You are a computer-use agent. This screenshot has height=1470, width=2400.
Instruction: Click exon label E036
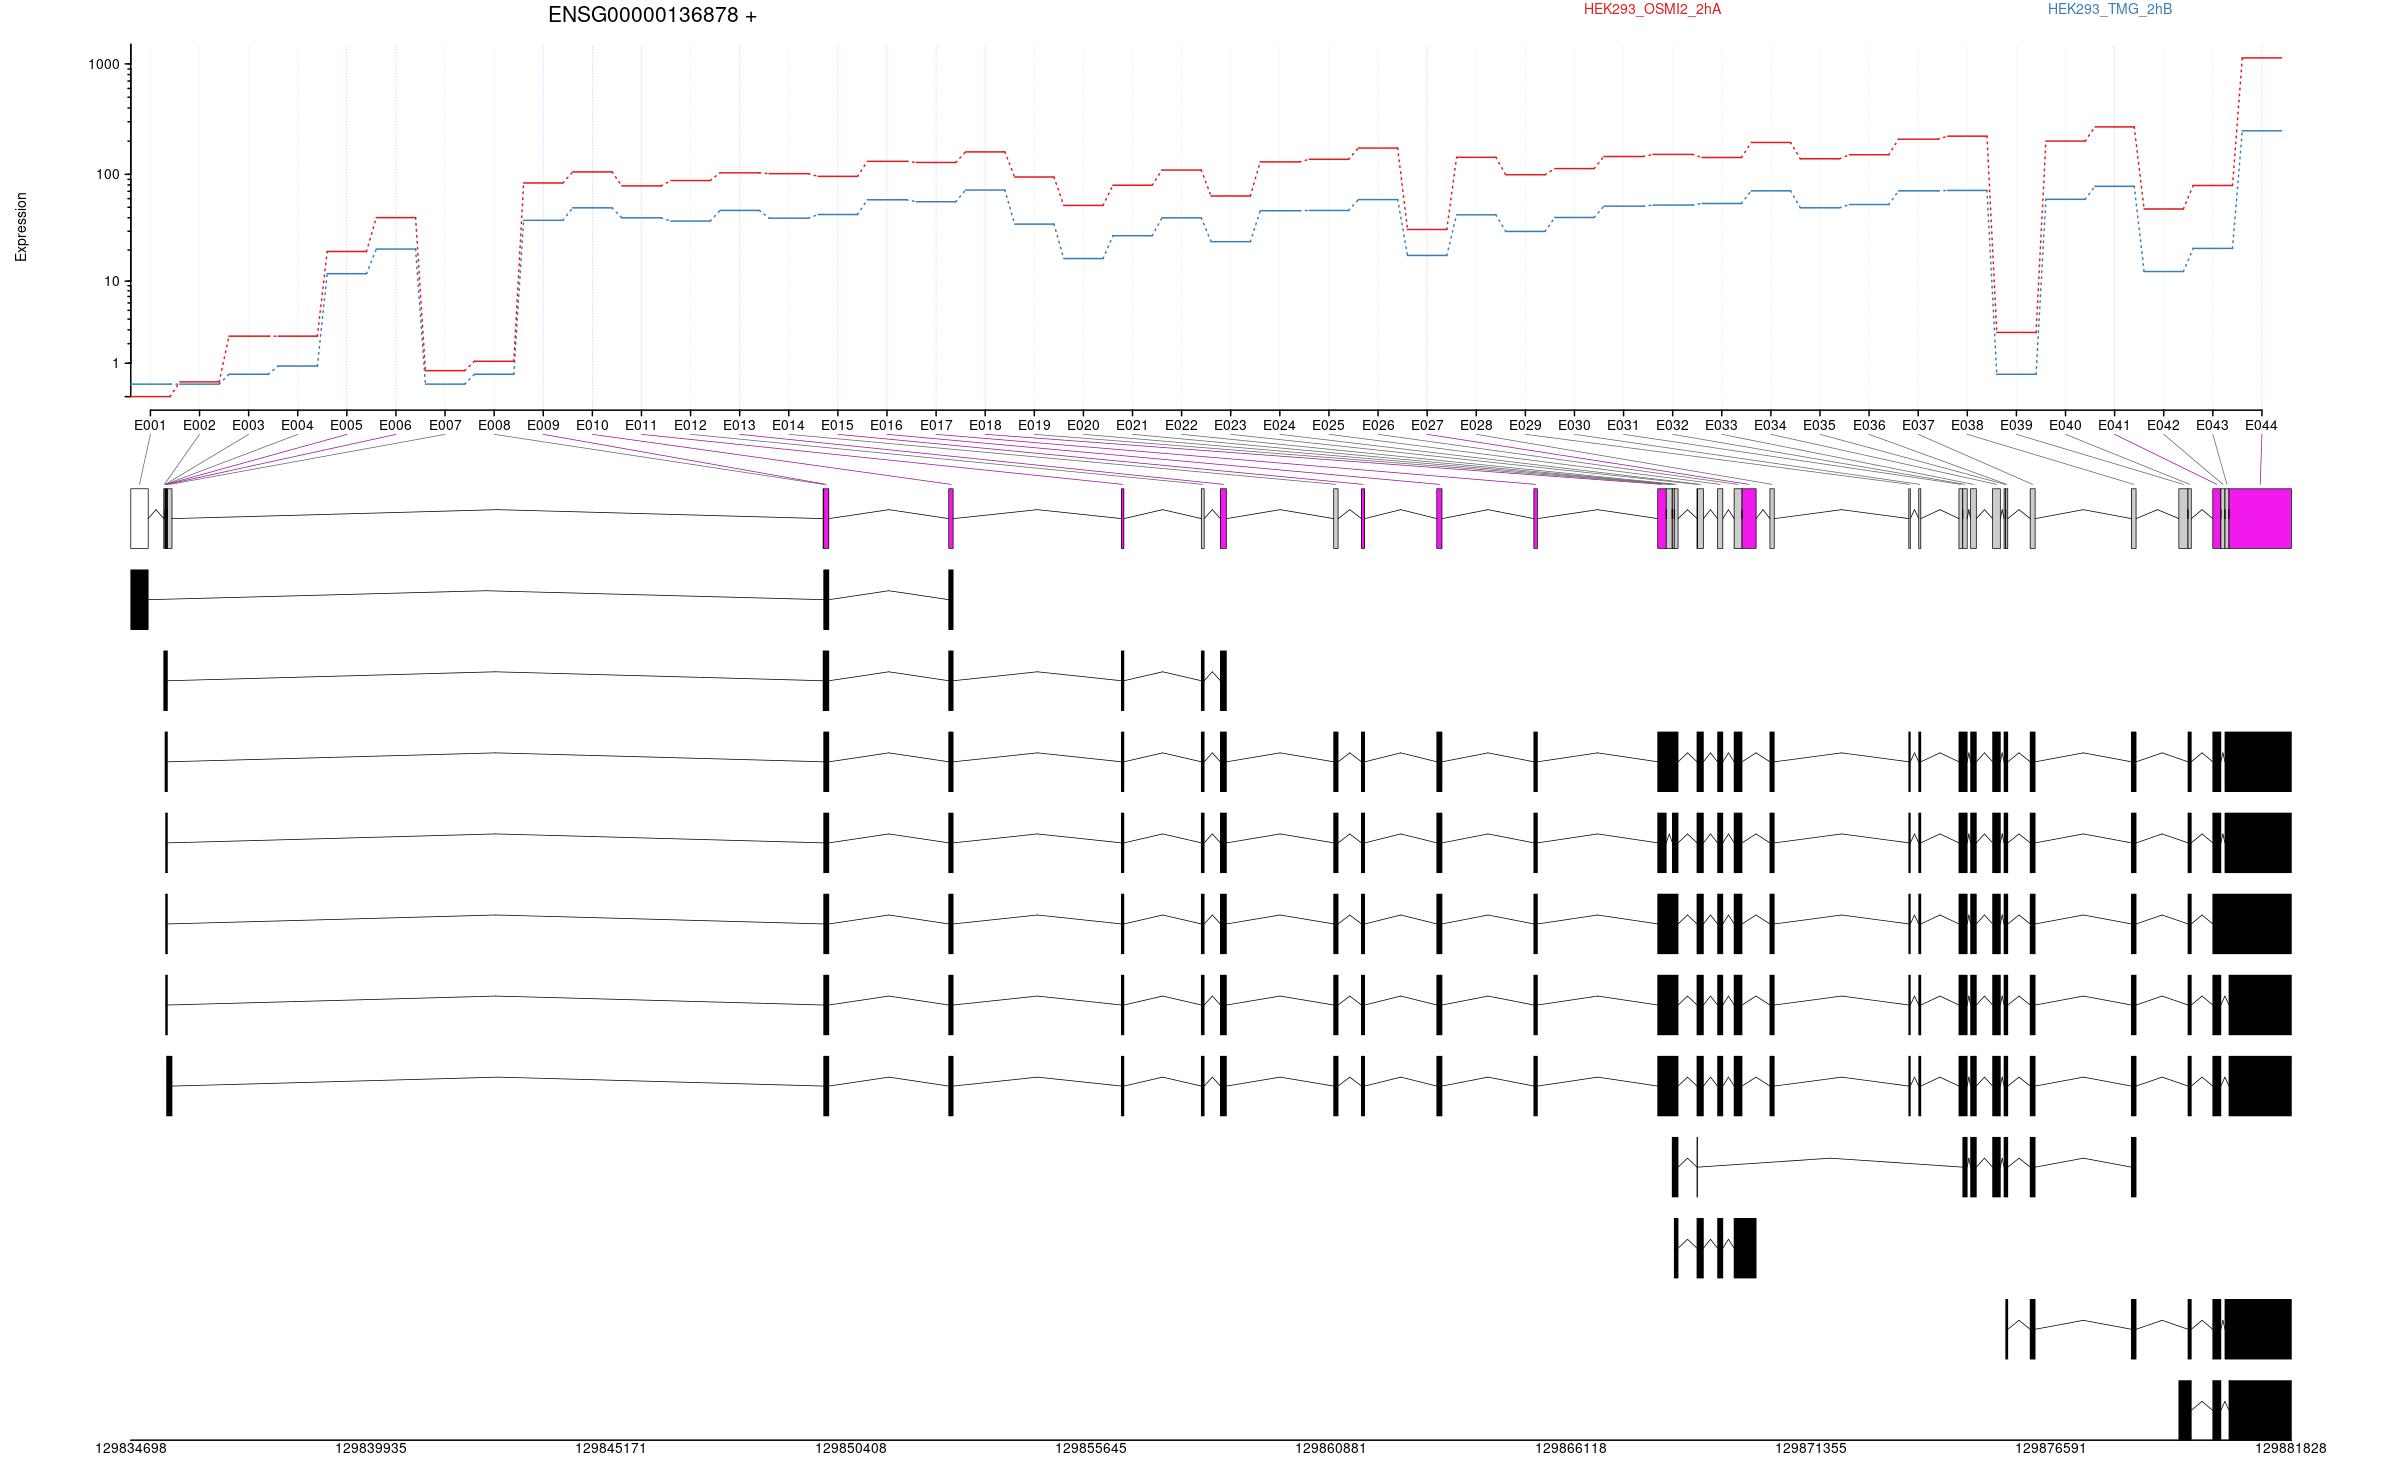coord(1869,425)
